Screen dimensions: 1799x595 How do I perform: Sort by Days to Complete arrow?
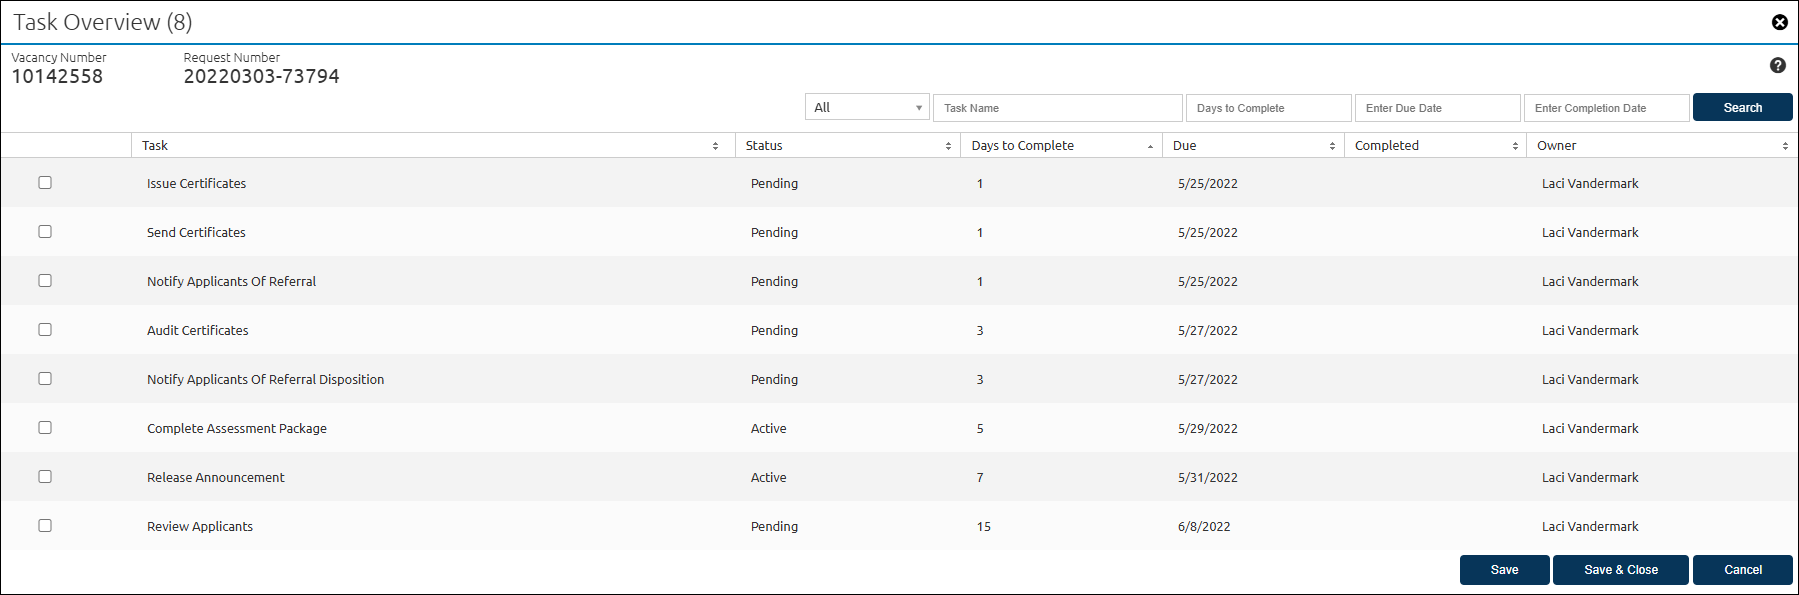coord(1150,146)
